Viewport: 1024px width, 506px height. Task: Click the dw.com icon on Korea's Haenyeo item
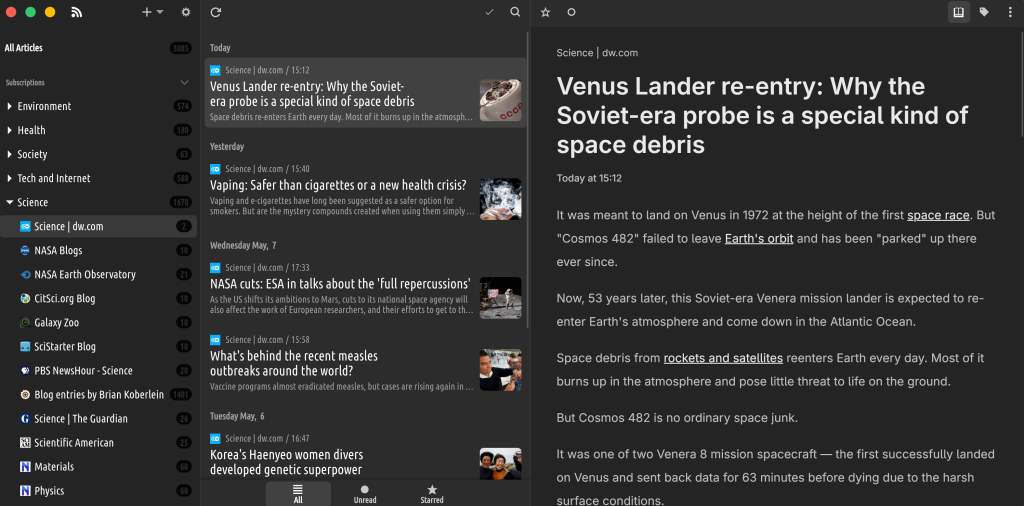[x=215, y=438]
